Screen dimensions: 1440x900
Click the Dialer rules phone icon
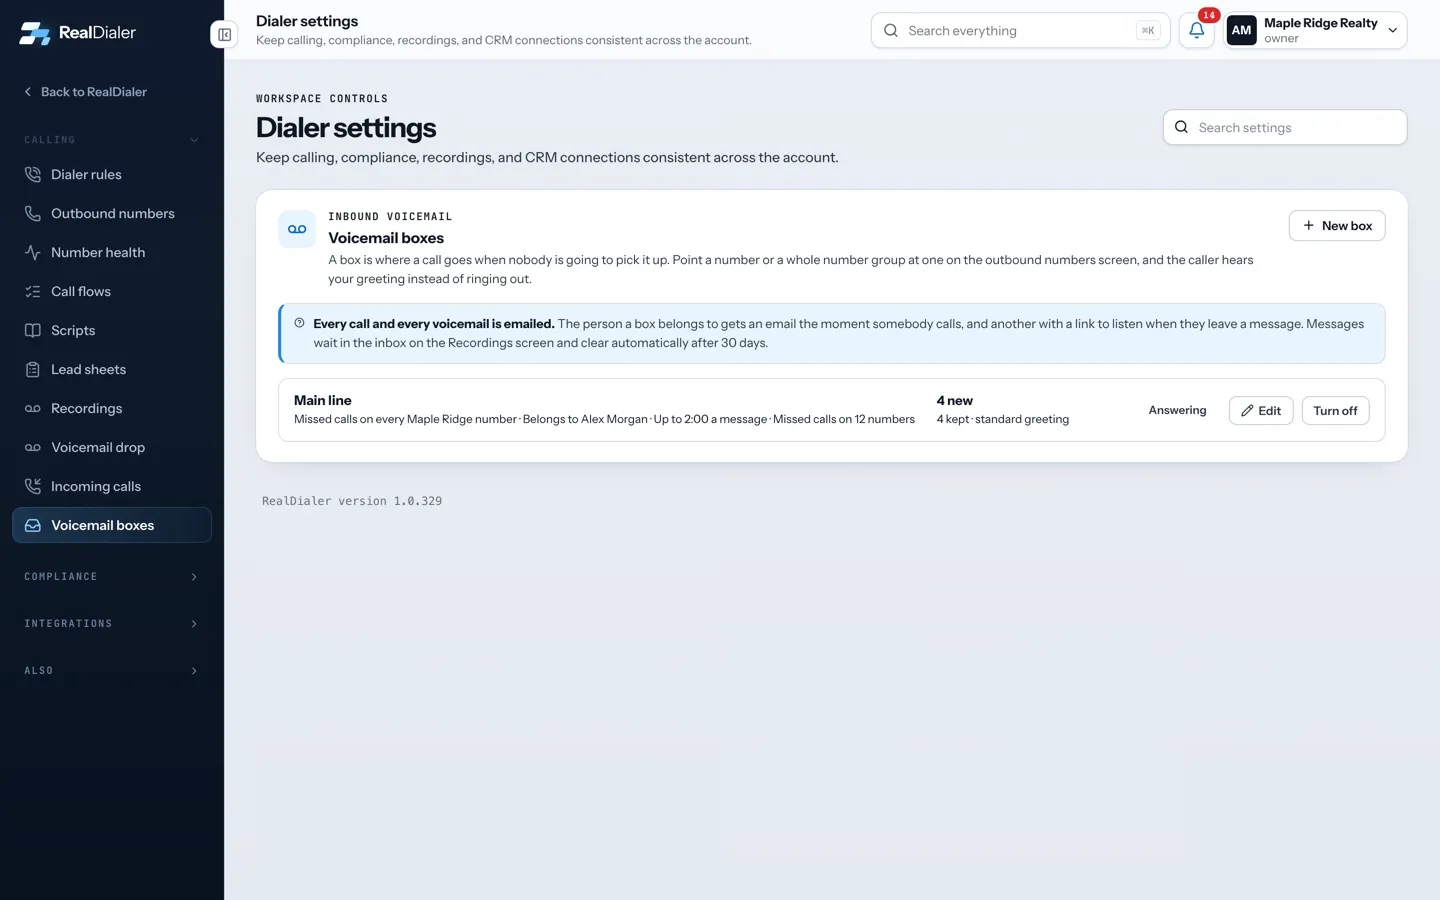(x=33, y=174)
